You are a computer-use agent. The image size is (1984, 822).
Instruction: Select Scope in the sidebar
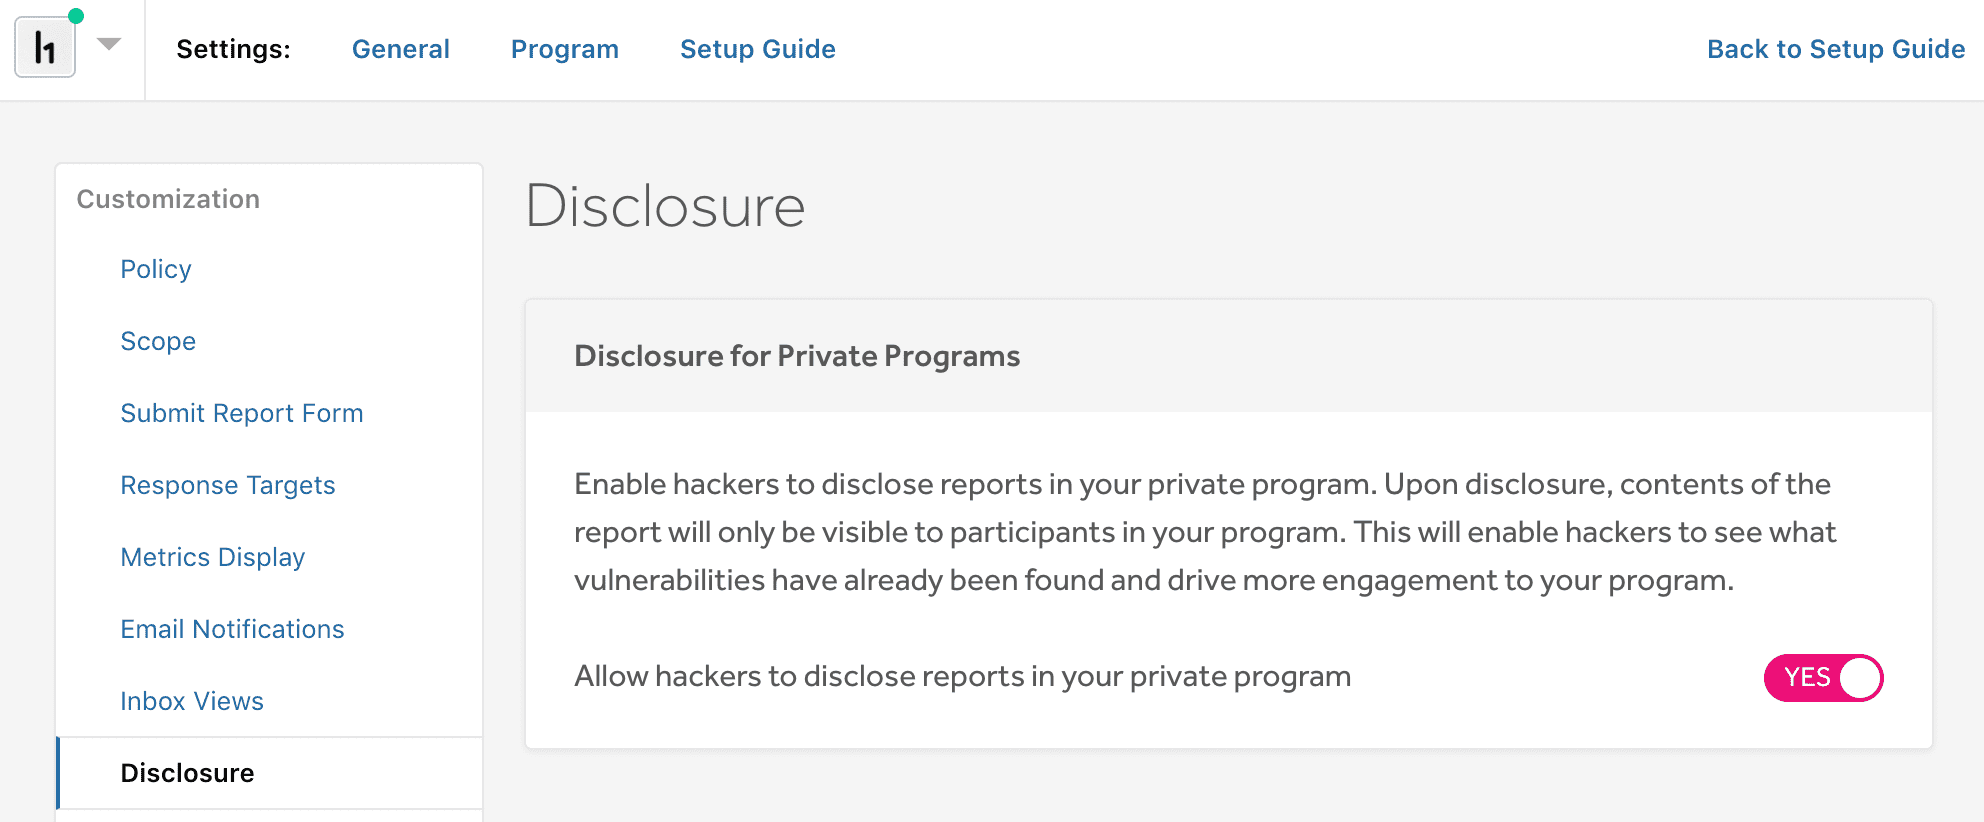point(158,341)
